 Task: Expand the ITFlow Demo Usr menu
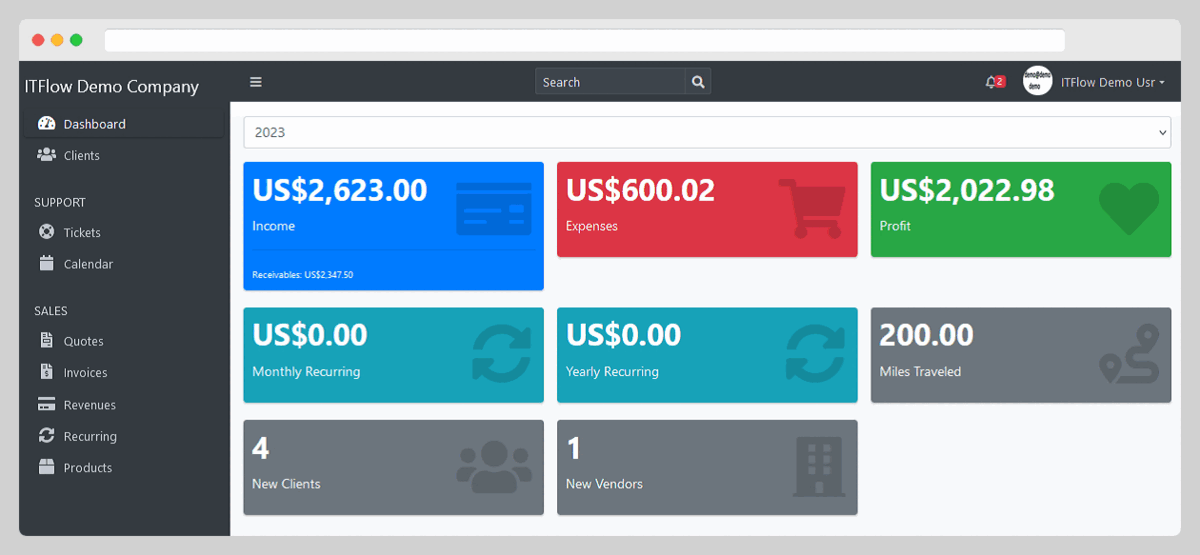coord(1112,82)
